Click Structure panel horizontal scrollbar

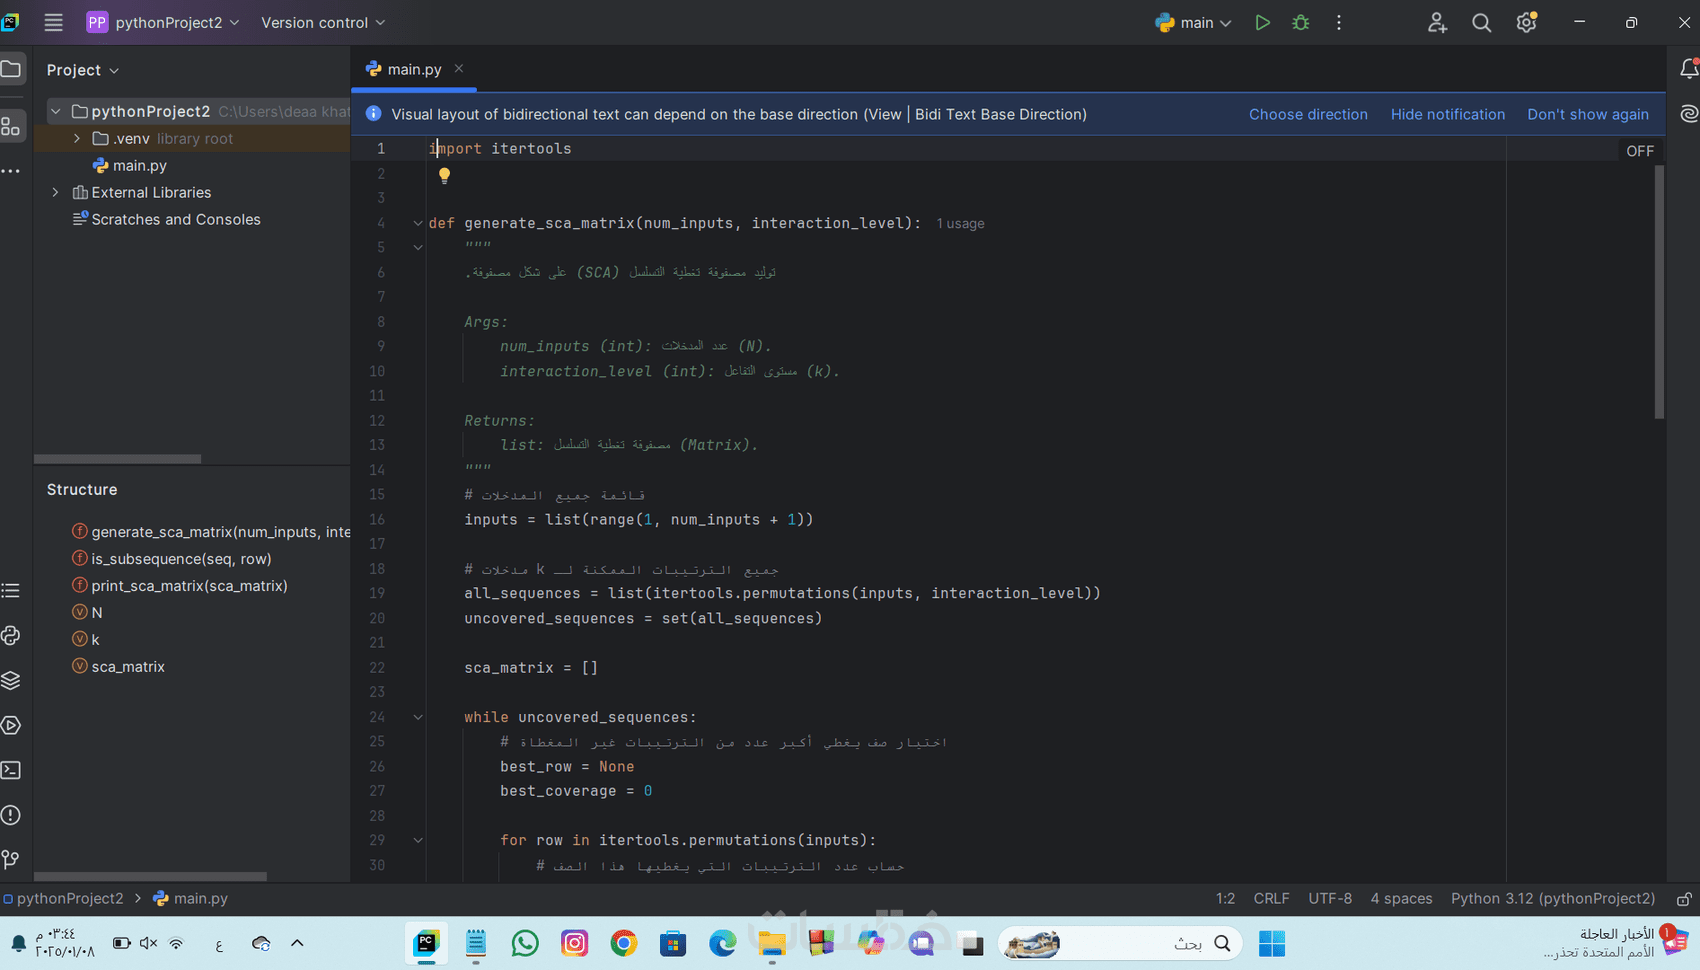pyautogui.click(x=150, y=876)
